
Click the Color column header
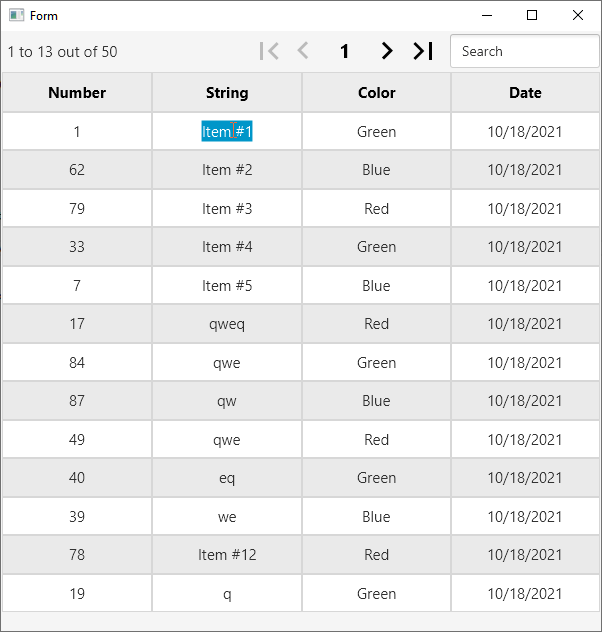[x=376, y=93]
